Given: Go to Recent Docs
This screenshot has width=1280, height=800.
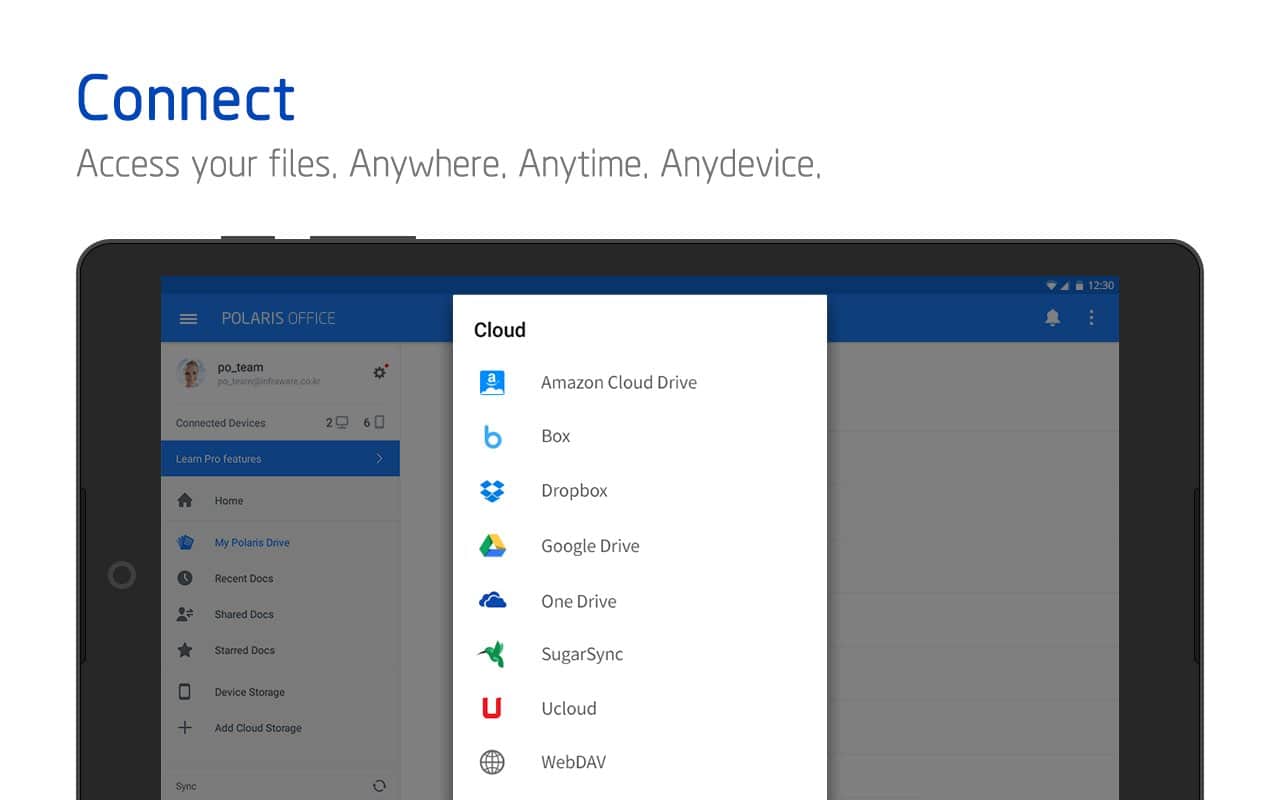Looking at the screenshot, I should pyautogui.click(x=243, y=579).
